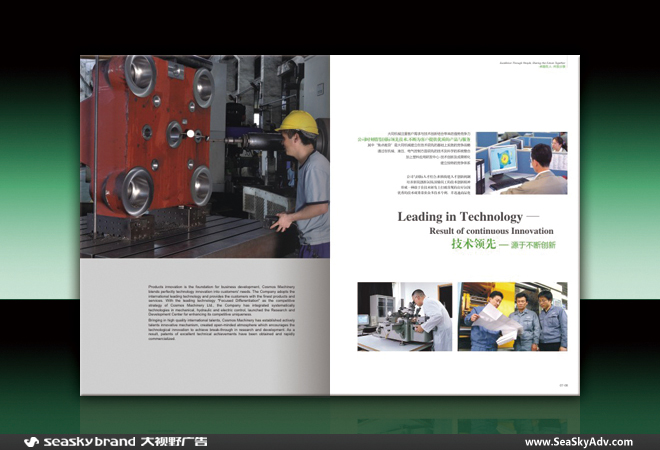Screen dimensions: 660x450
Task: Click the page number at bottom right
Action: click(562, 383)
